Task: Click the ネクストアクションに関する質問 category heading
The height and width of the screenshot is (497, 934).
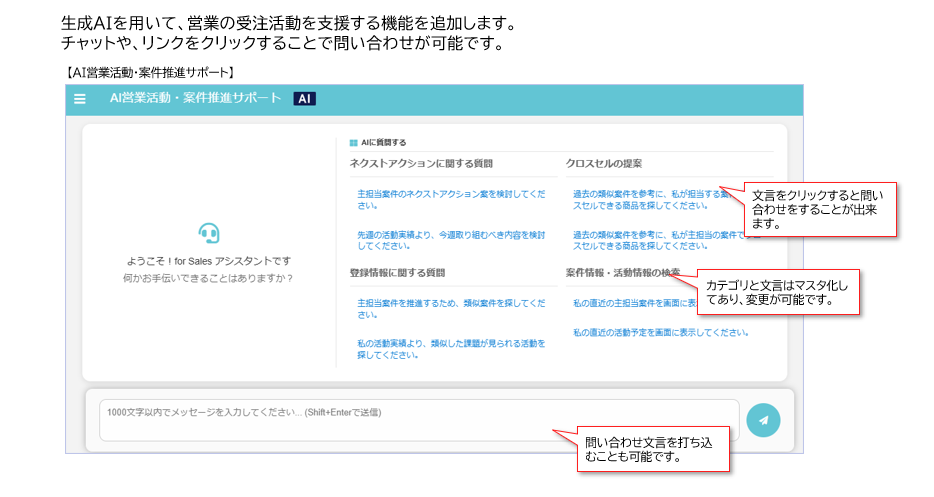Action: pos(421,163)
